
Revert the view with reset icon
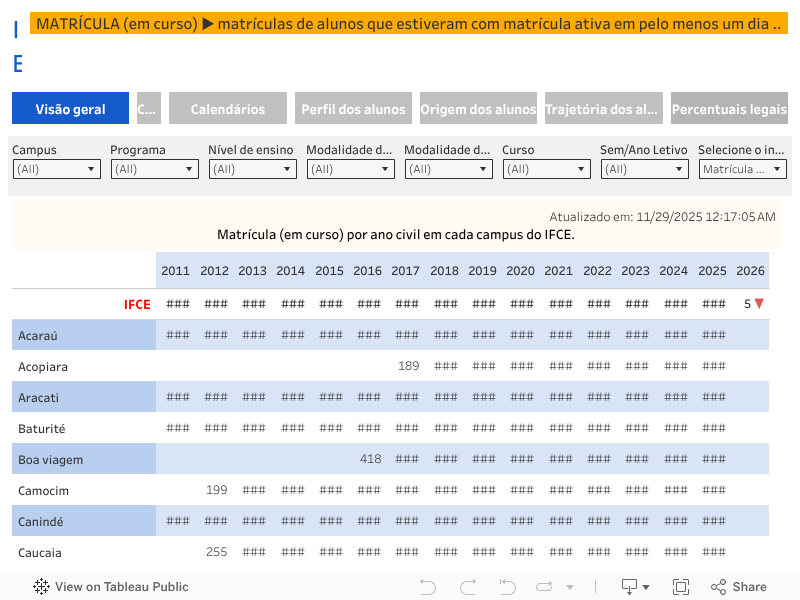tap(507, 587)
